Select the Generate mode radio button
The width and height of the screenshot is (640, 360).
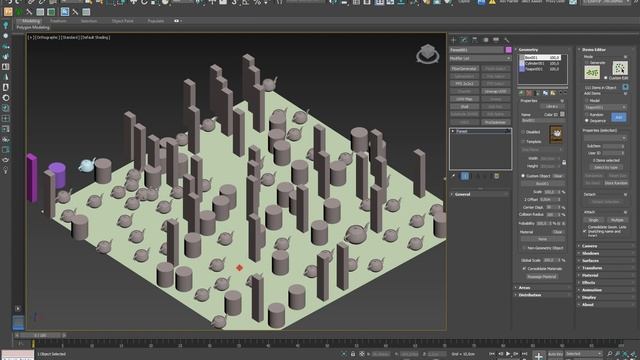click(x=587, y=63)
